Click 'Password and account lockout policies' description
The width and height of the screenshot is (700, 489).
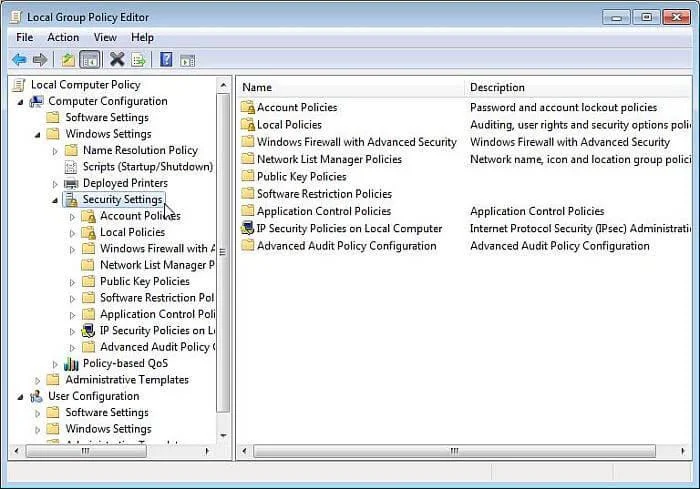point(563,108)
